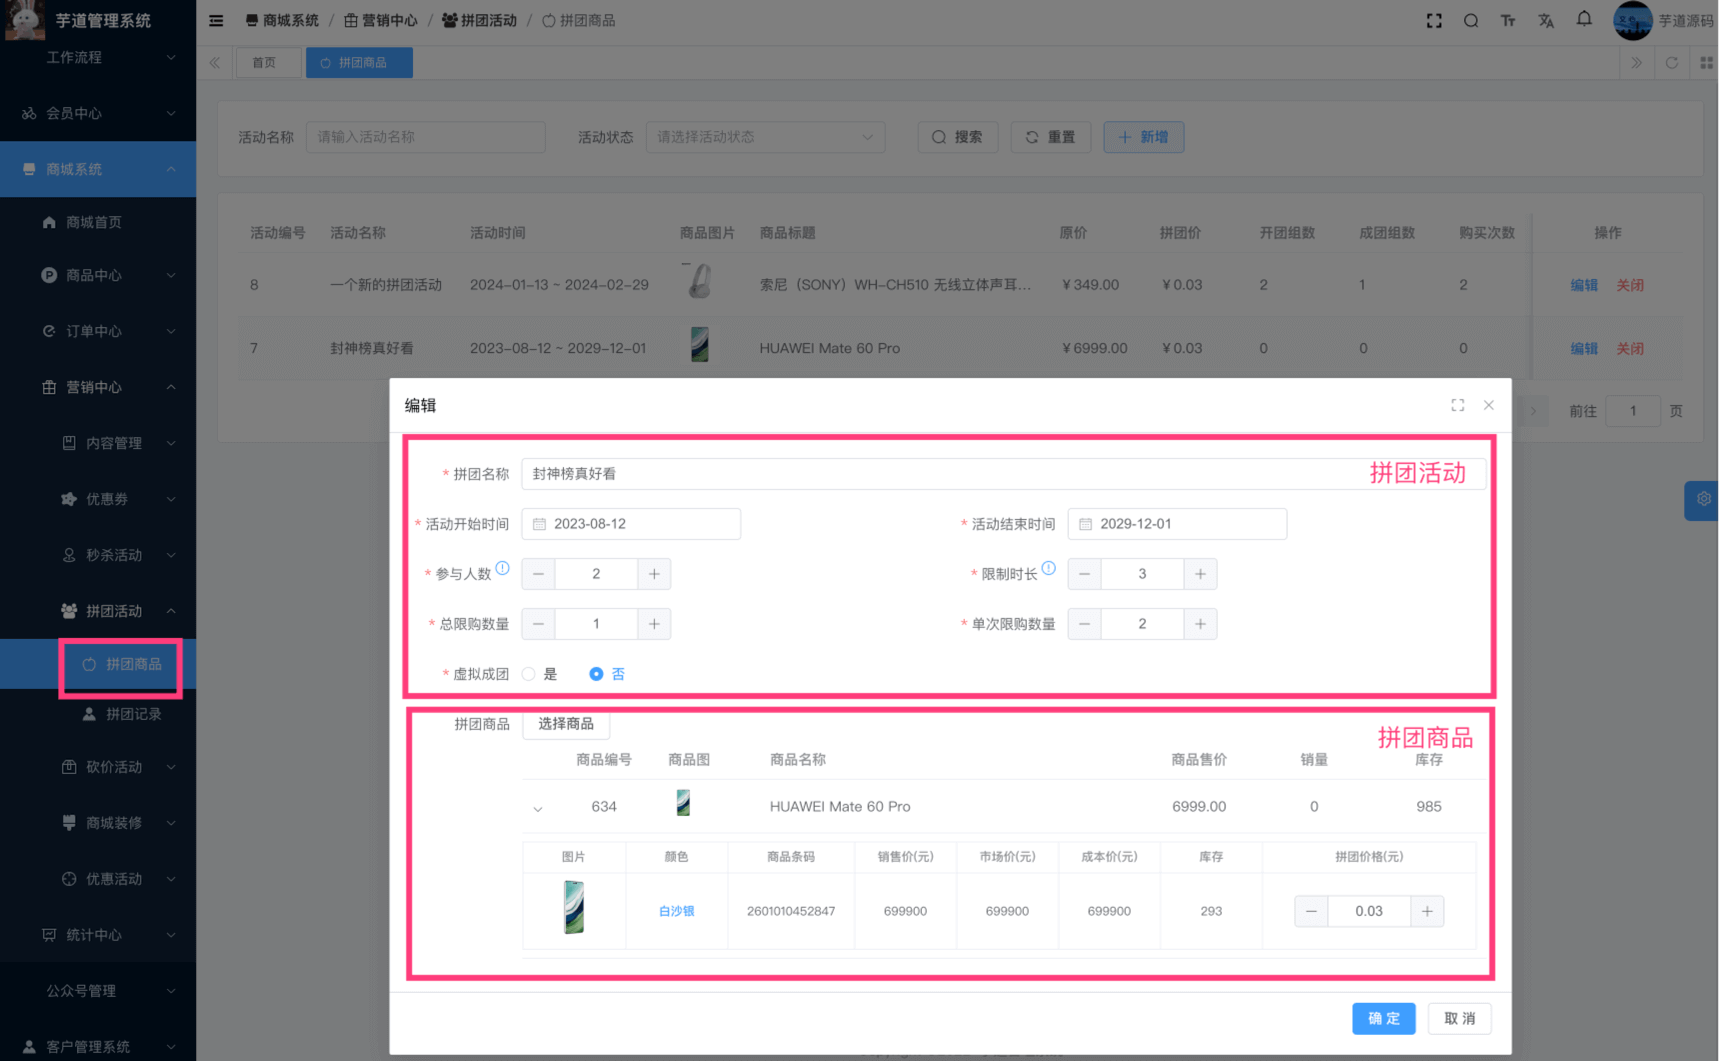
Task: Select 是 for 虚拟成团
Action: (x=529, y=674)
